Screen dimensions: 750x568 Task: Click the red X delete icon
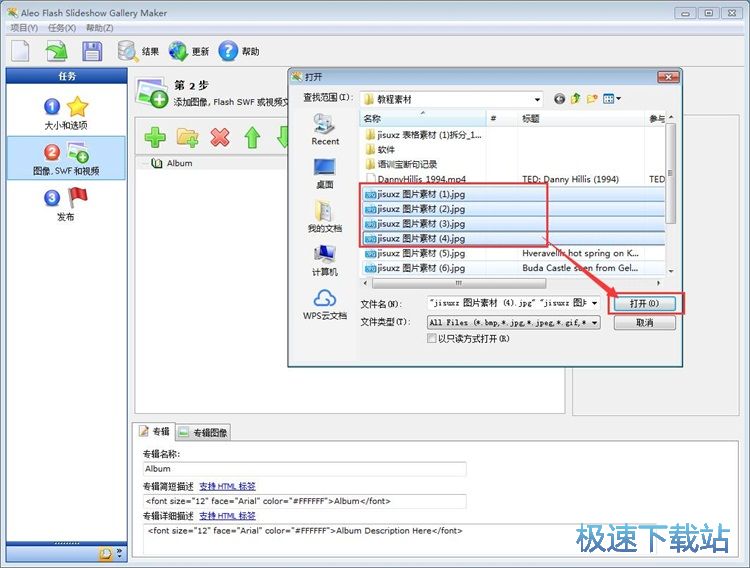pos(220,137)
